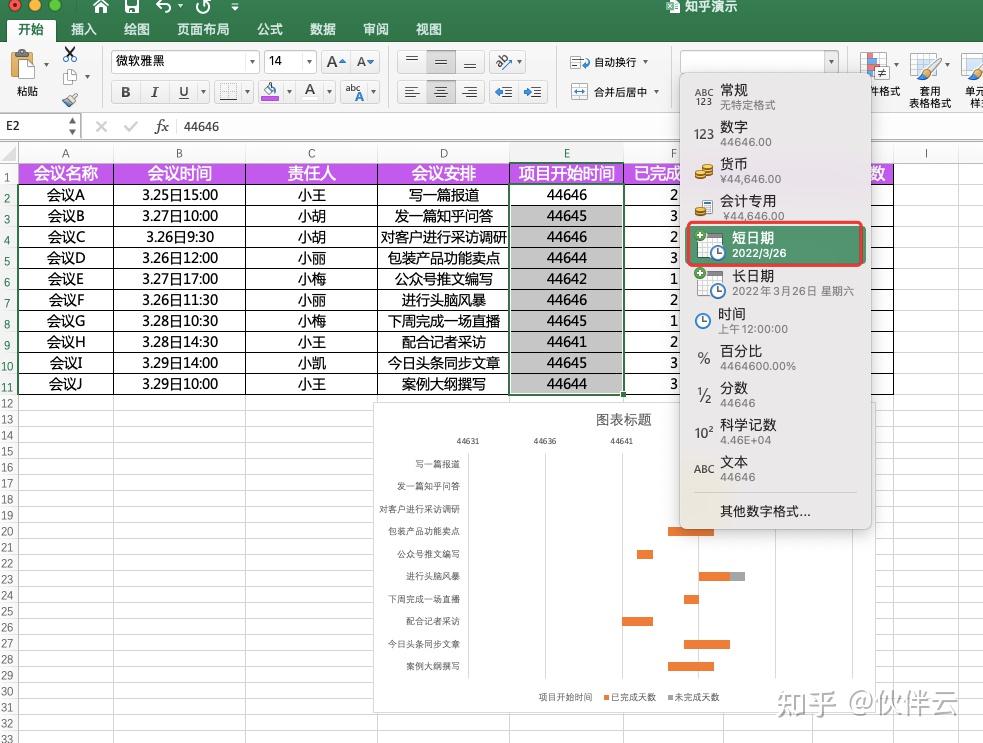The height and width of the screenshot is (743, 983).
Task: Increase the indent
Action: click(532, 92)
